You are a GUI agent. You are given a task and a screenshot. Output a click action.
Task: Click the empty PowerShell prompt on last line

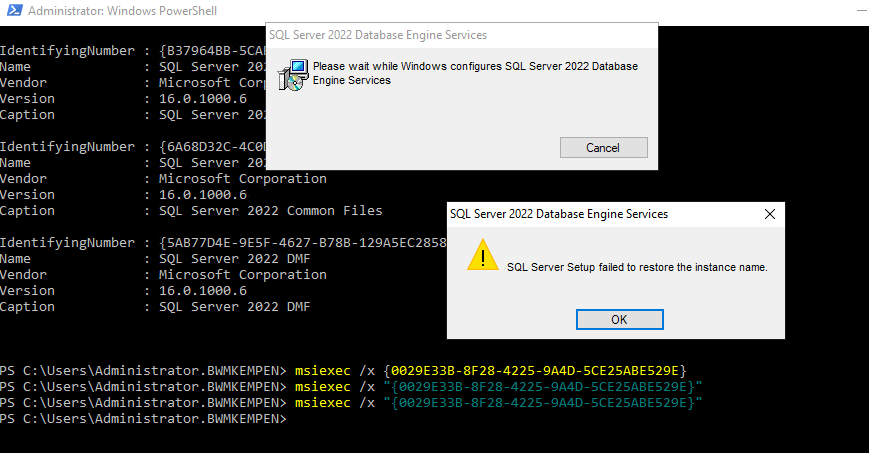(144, 419)
